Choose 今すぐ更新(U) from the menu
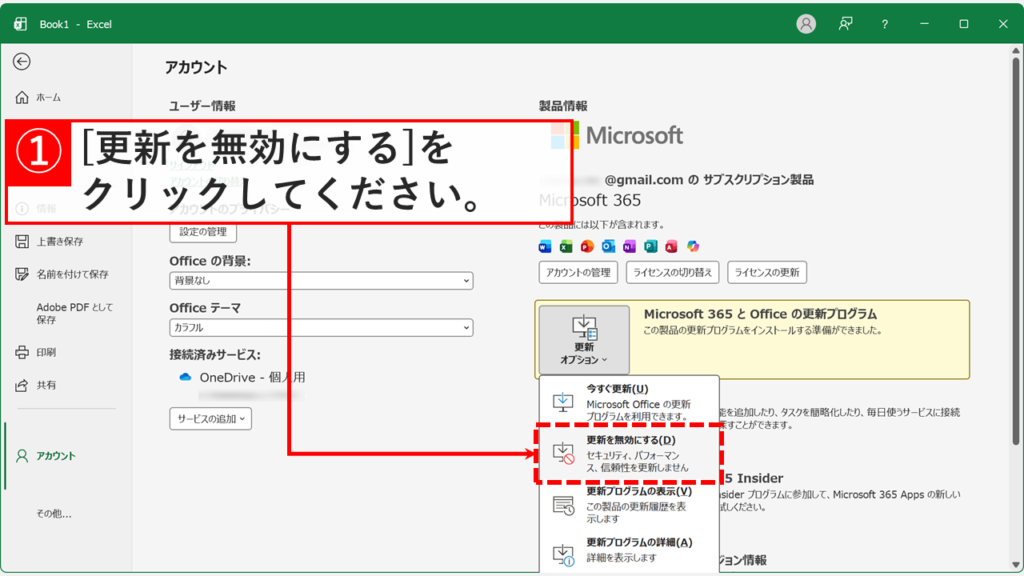The height and width of the screenshot is (576, 1024). pos(629,402)
